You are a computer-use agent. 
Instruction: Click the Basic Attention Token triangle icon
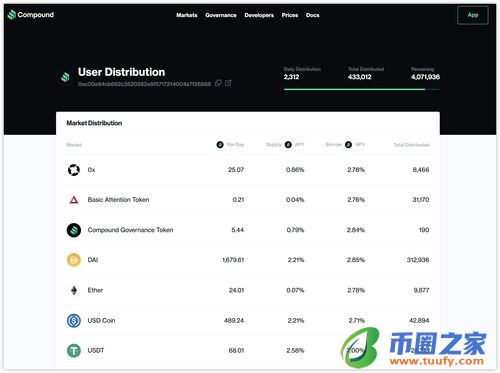pyautogui.click(x=74, y=200)
